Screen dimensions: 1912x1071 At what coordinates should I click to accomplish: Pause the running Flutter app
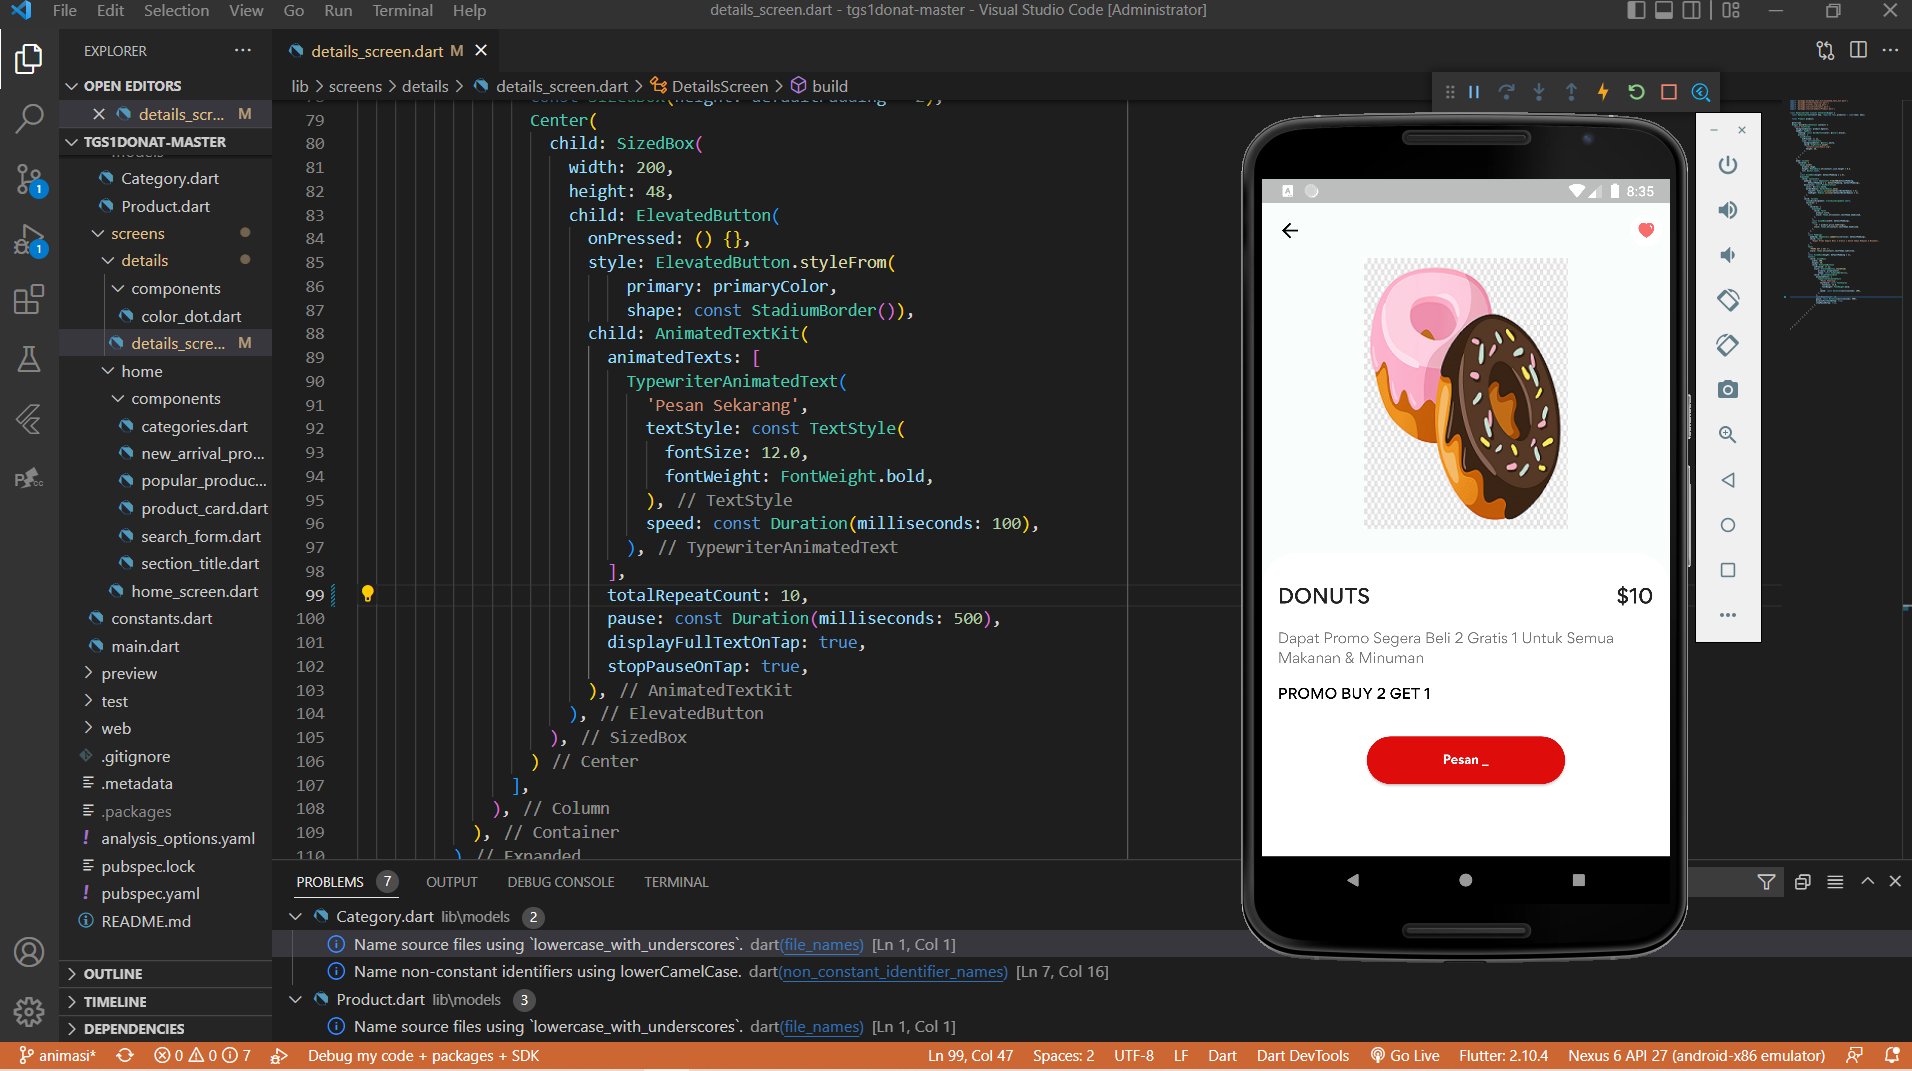click(x=1473, y=92)
